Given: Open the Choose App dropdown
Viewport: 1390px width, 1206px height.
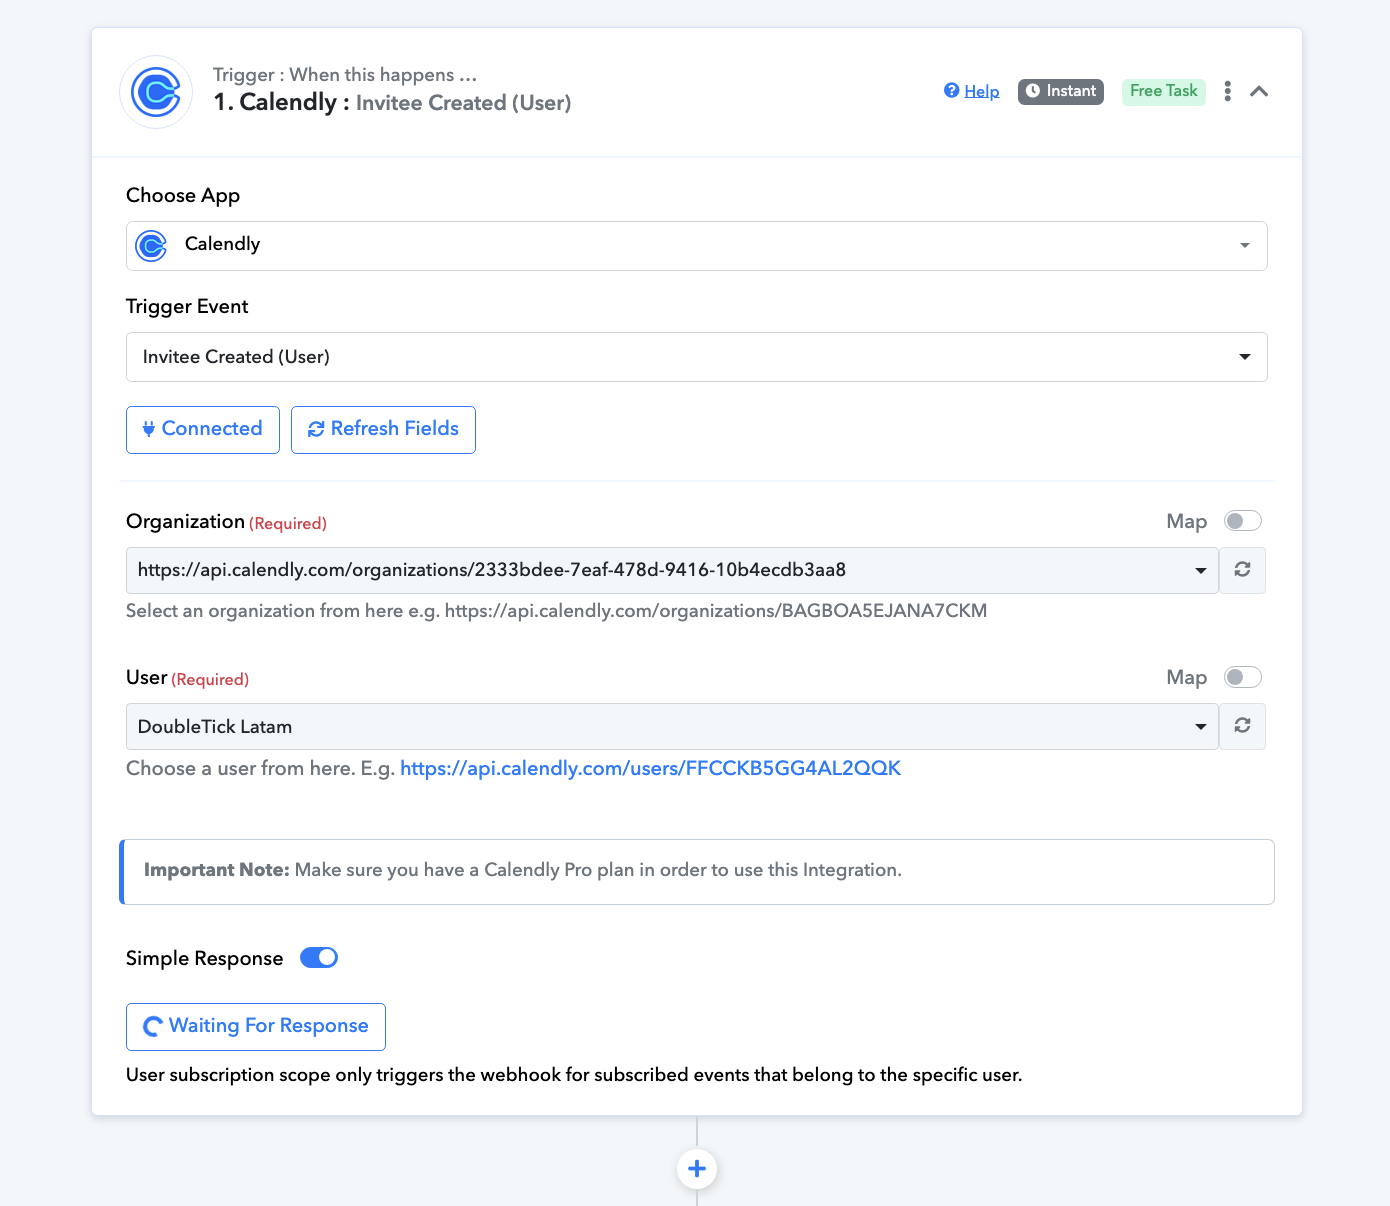Looking at the screenshot, I should 696,246.
